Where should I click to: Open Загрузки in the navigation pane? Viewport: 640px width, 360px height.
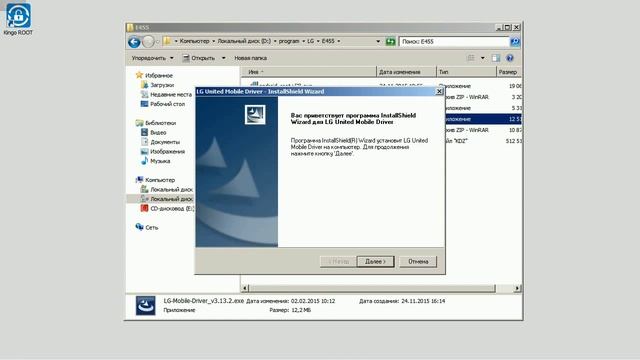click(x=158, y=85)
